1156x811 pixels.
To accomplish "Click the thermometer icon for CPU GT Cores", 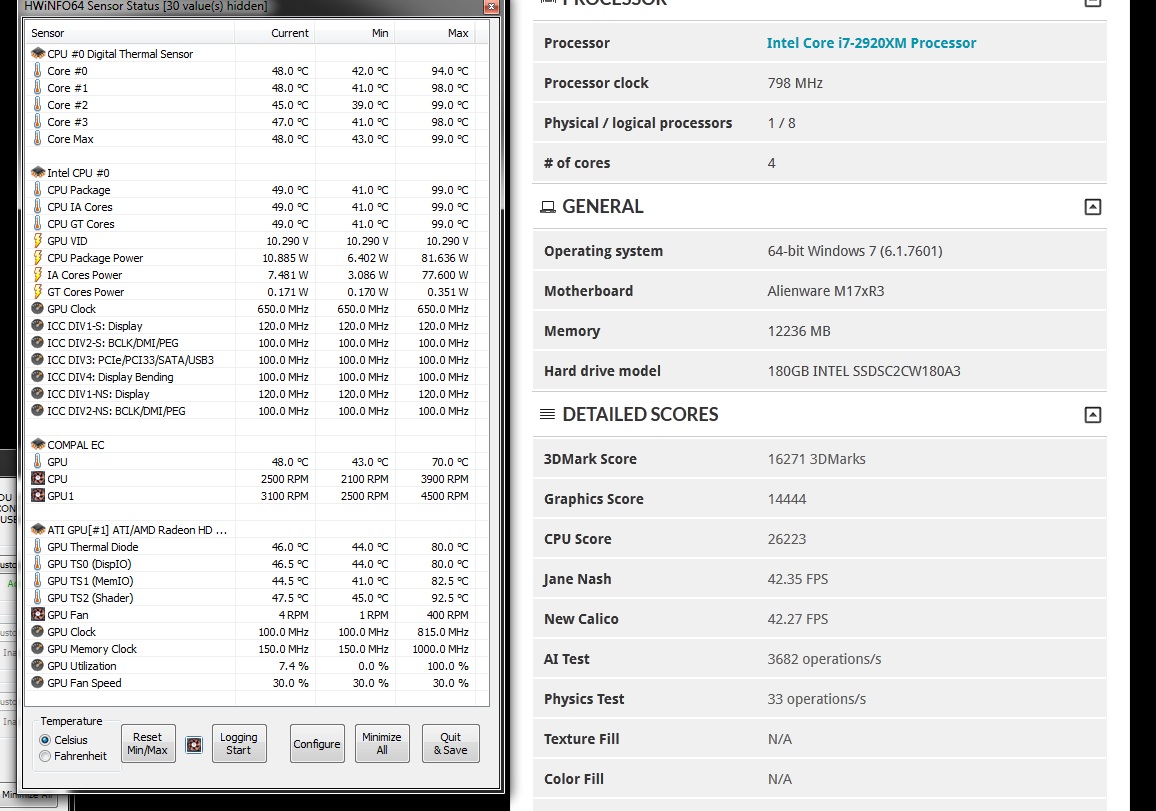I will 38,223.
